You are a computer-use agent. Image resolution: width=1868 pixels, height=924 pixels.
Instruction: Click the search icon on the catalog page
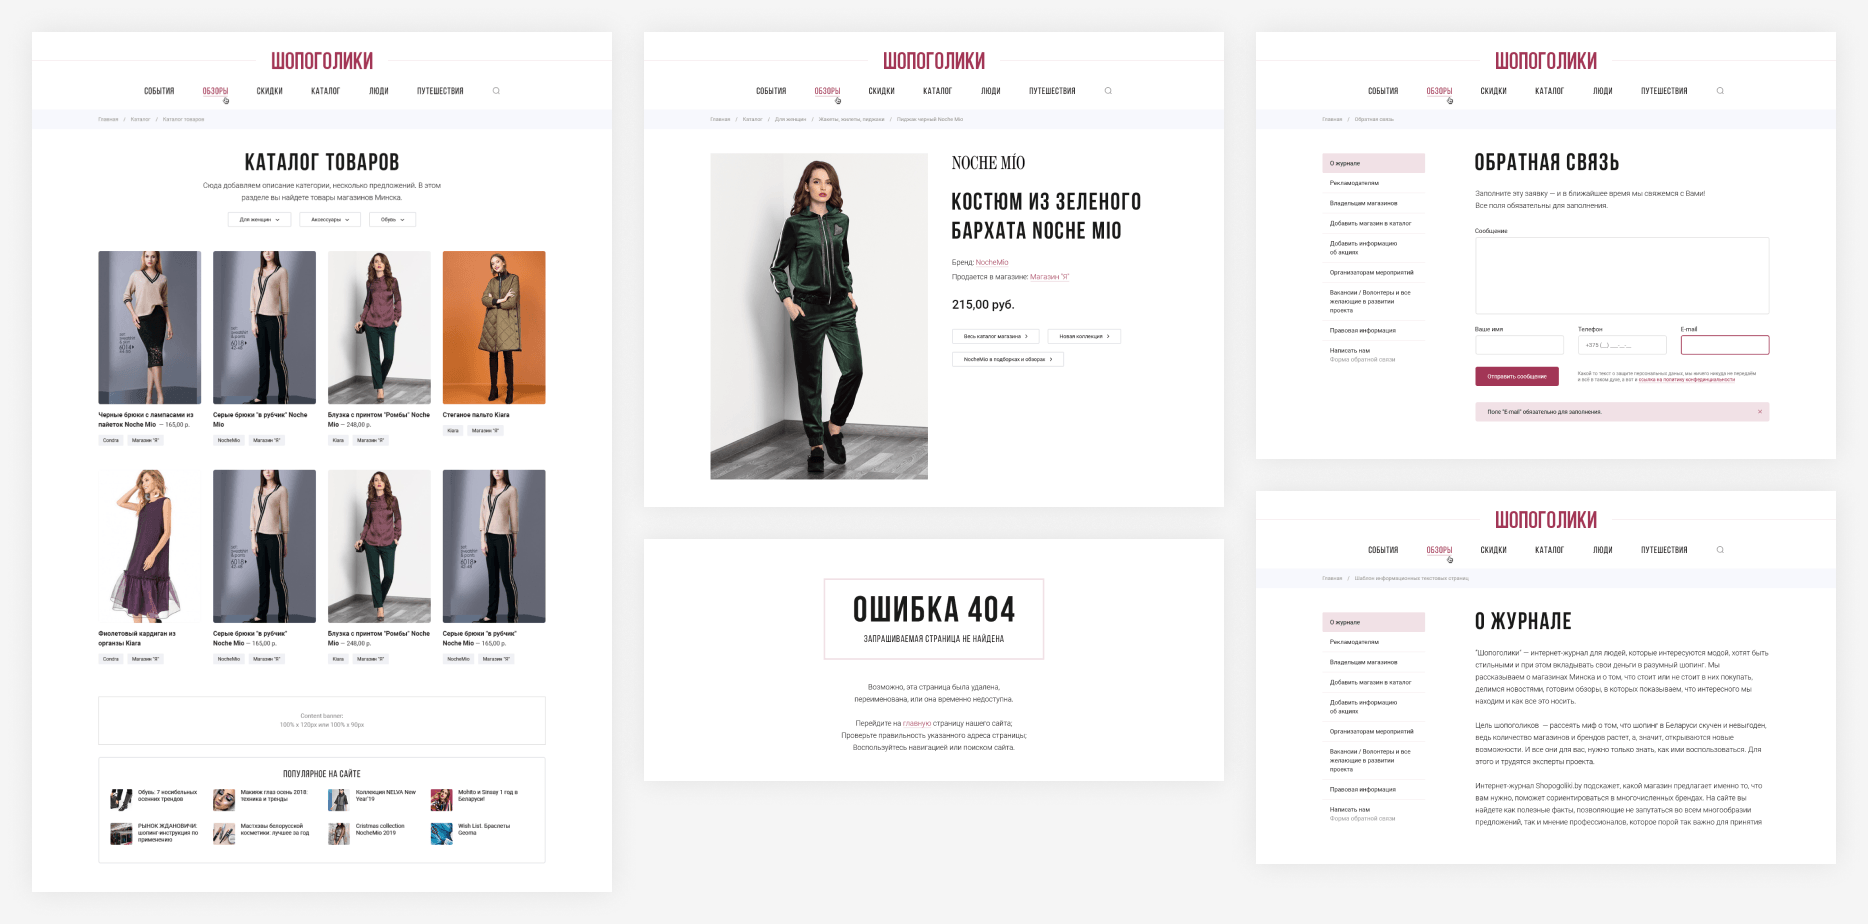pos(496,91)
